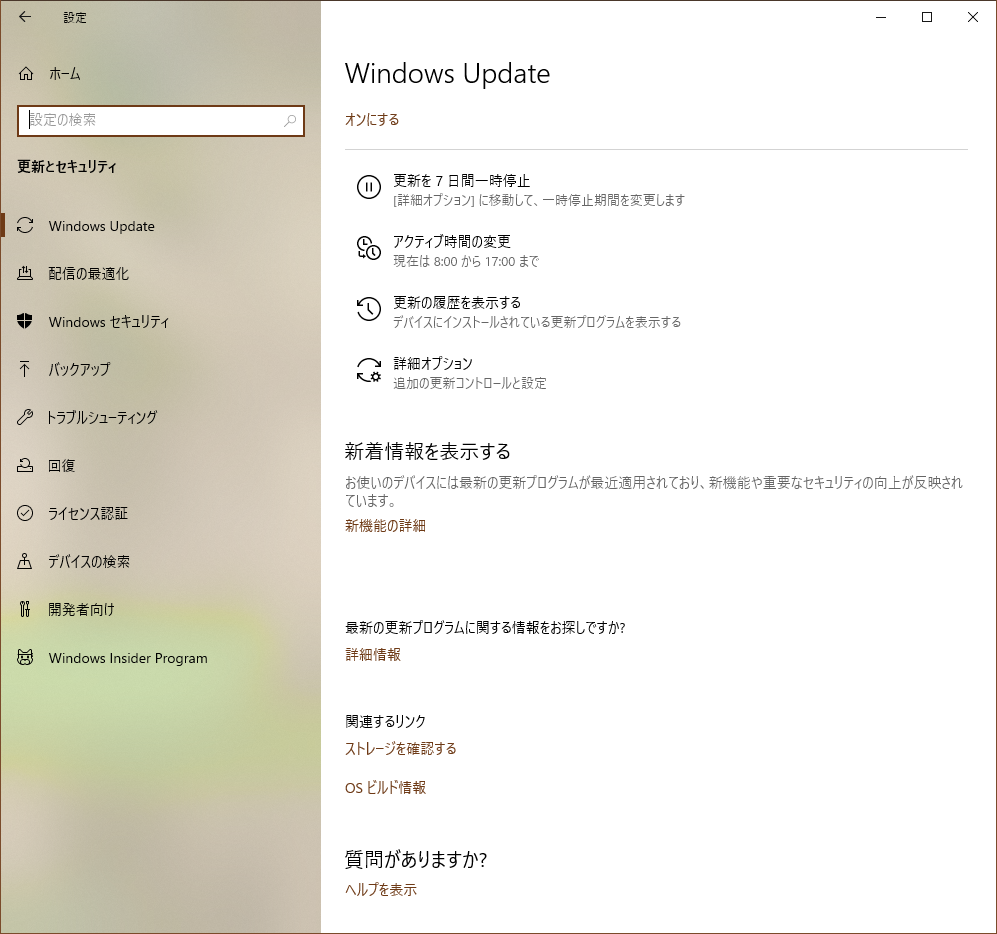Open 新機能の詳細 link
Image resolution: width=997 pixels, height=934 pixels.
click(x=385, y=526)
